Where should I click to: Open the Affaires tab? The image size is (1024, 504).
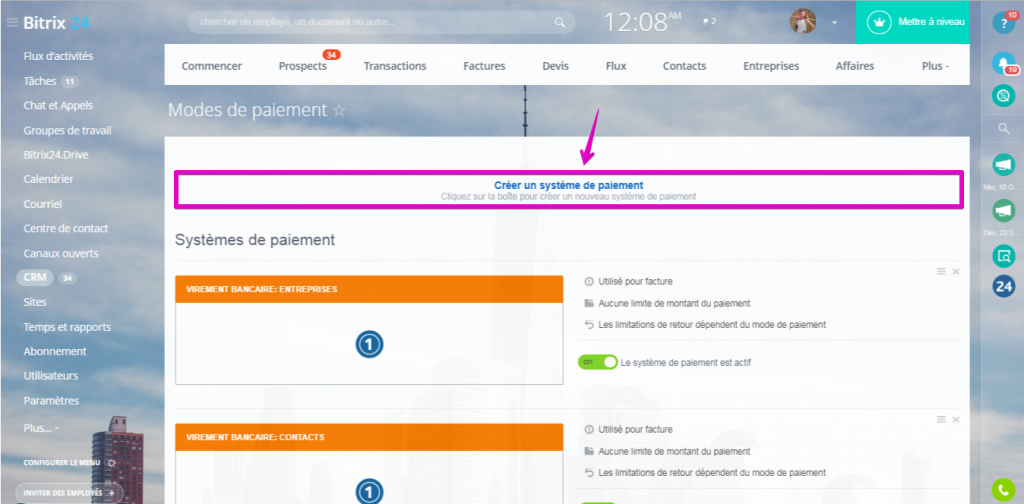[855, 65]
